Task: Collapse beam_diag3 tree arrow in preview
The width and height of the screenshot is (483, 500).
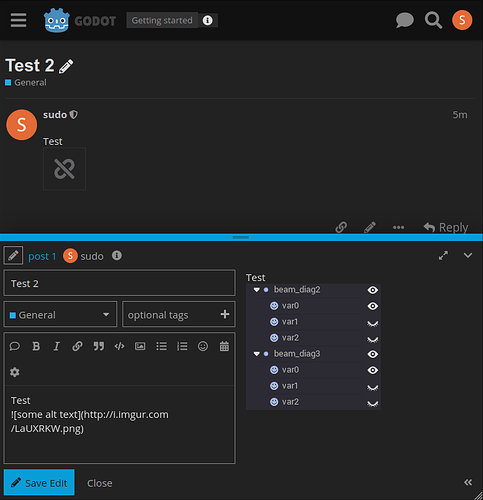Action: coord(256,354)
